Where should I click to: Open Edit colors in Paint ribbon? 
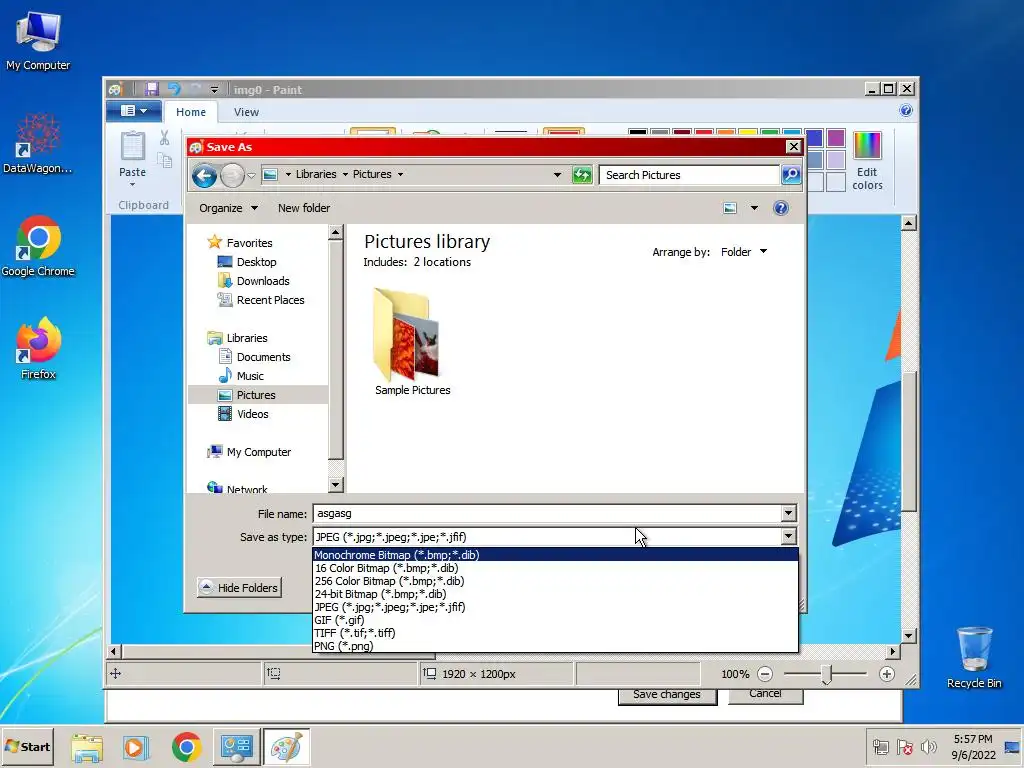point(867,161)
